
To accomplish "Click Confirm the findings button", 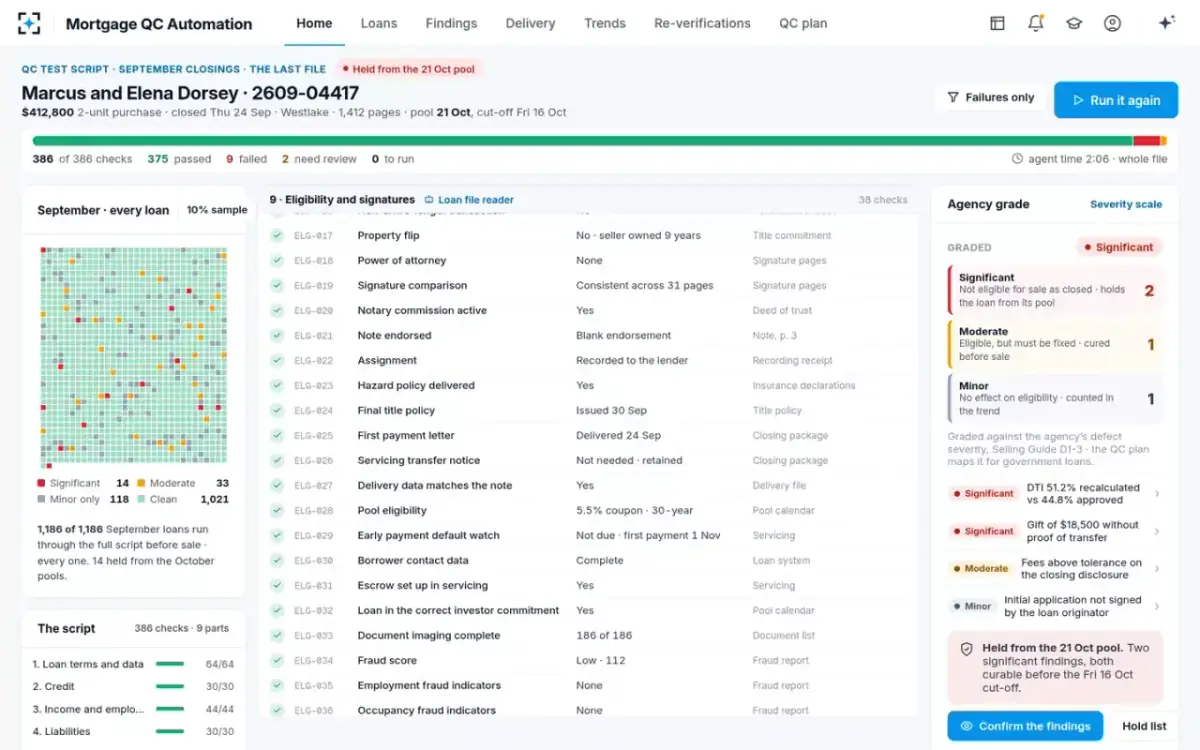I will (x=1025, y=726).
